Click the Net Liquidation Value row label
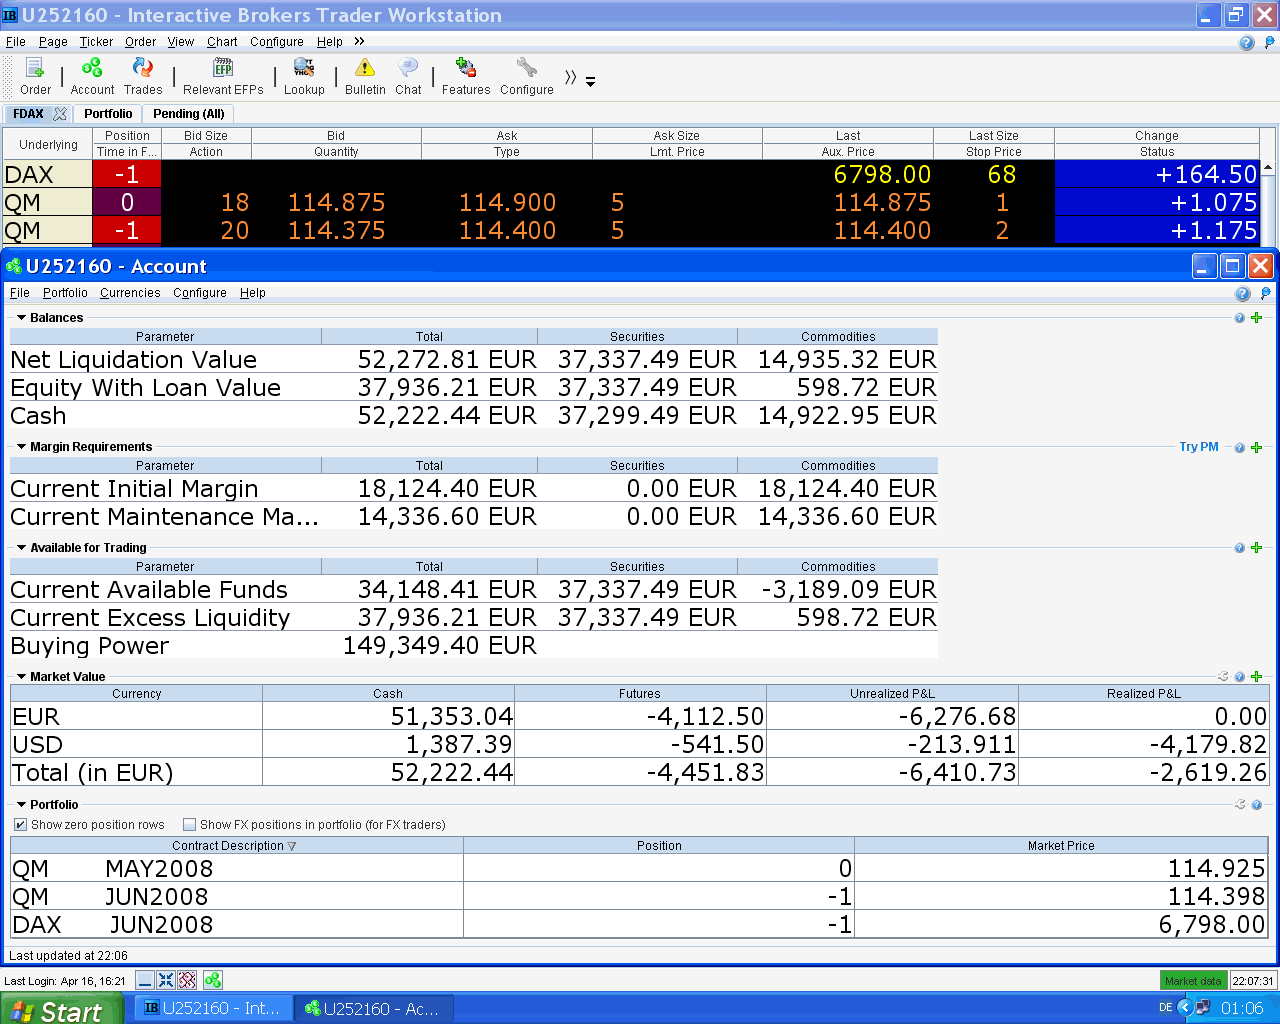This screenshot has width=1280, height=1024. 134,360
